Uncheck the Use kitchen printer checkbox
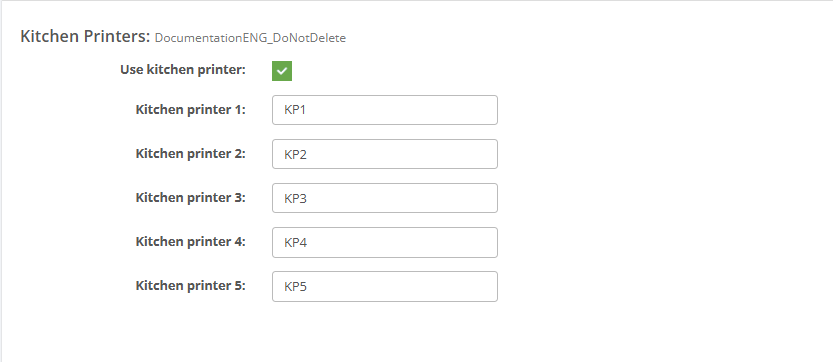833x362 pixels. (282, 71)
